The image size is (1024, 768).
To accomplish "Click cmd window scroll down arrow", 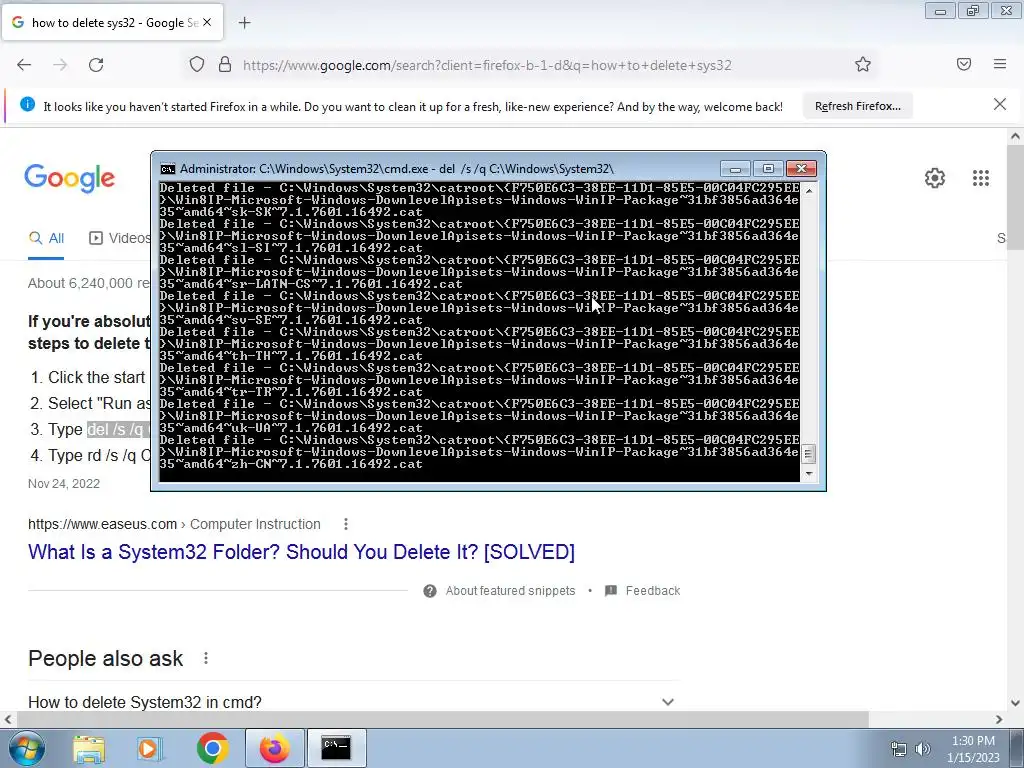I will pyautogui.click(x=809, y=473).
